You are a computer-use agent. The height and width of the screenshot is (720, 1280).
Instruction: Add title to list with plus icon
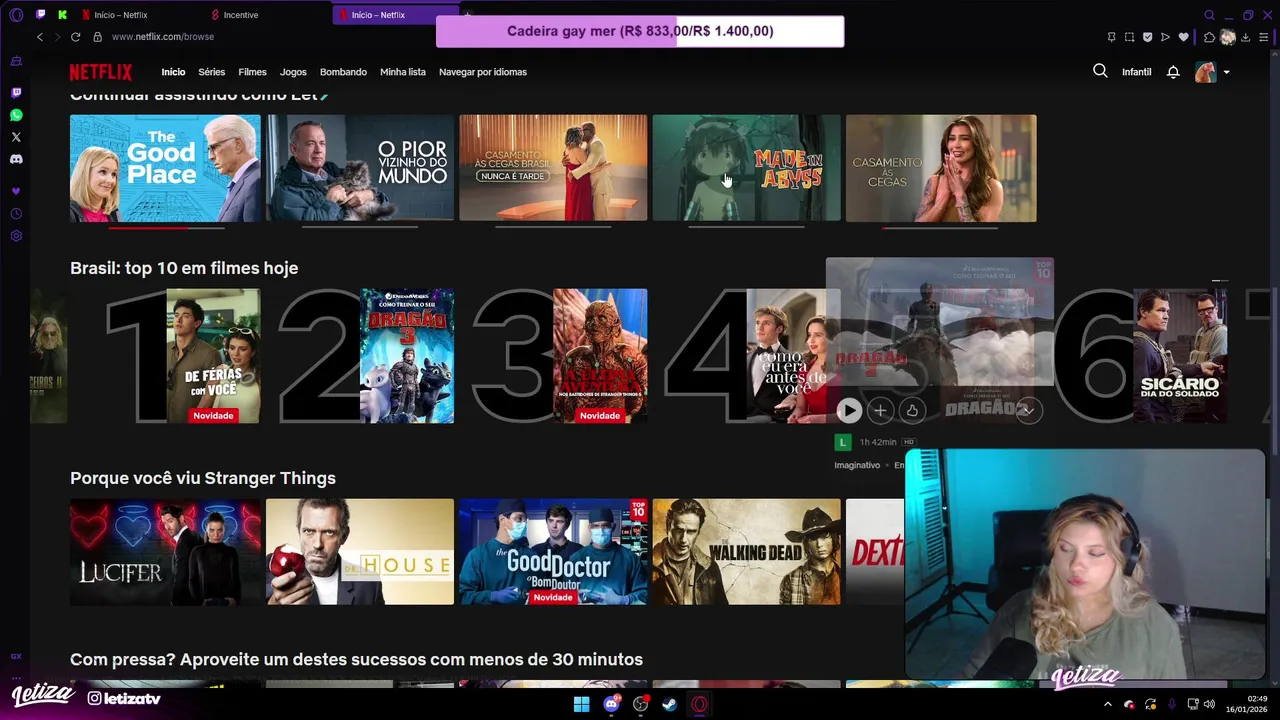(x=880, y=410)
